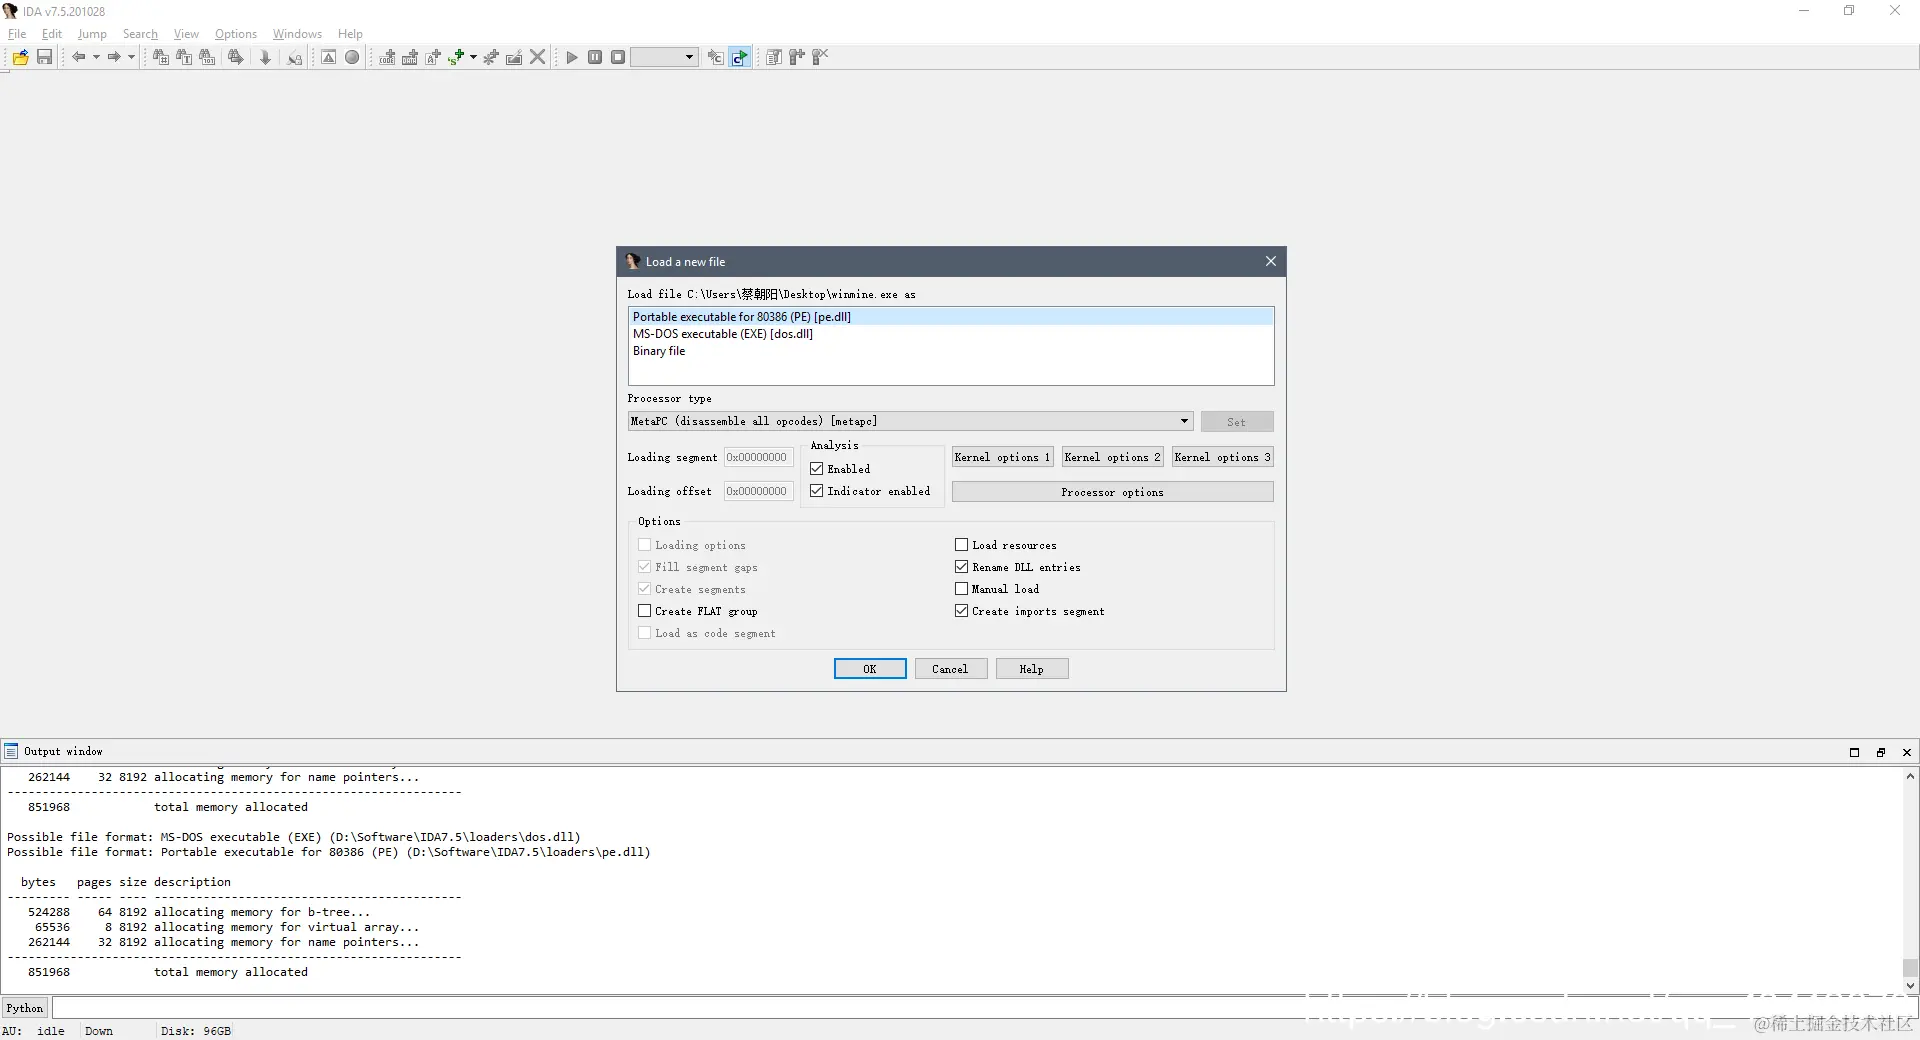Select Portable executable for 80386 (PE) loader
The height and width of the screenshot is (1040, 1920).
coord(950,317)
